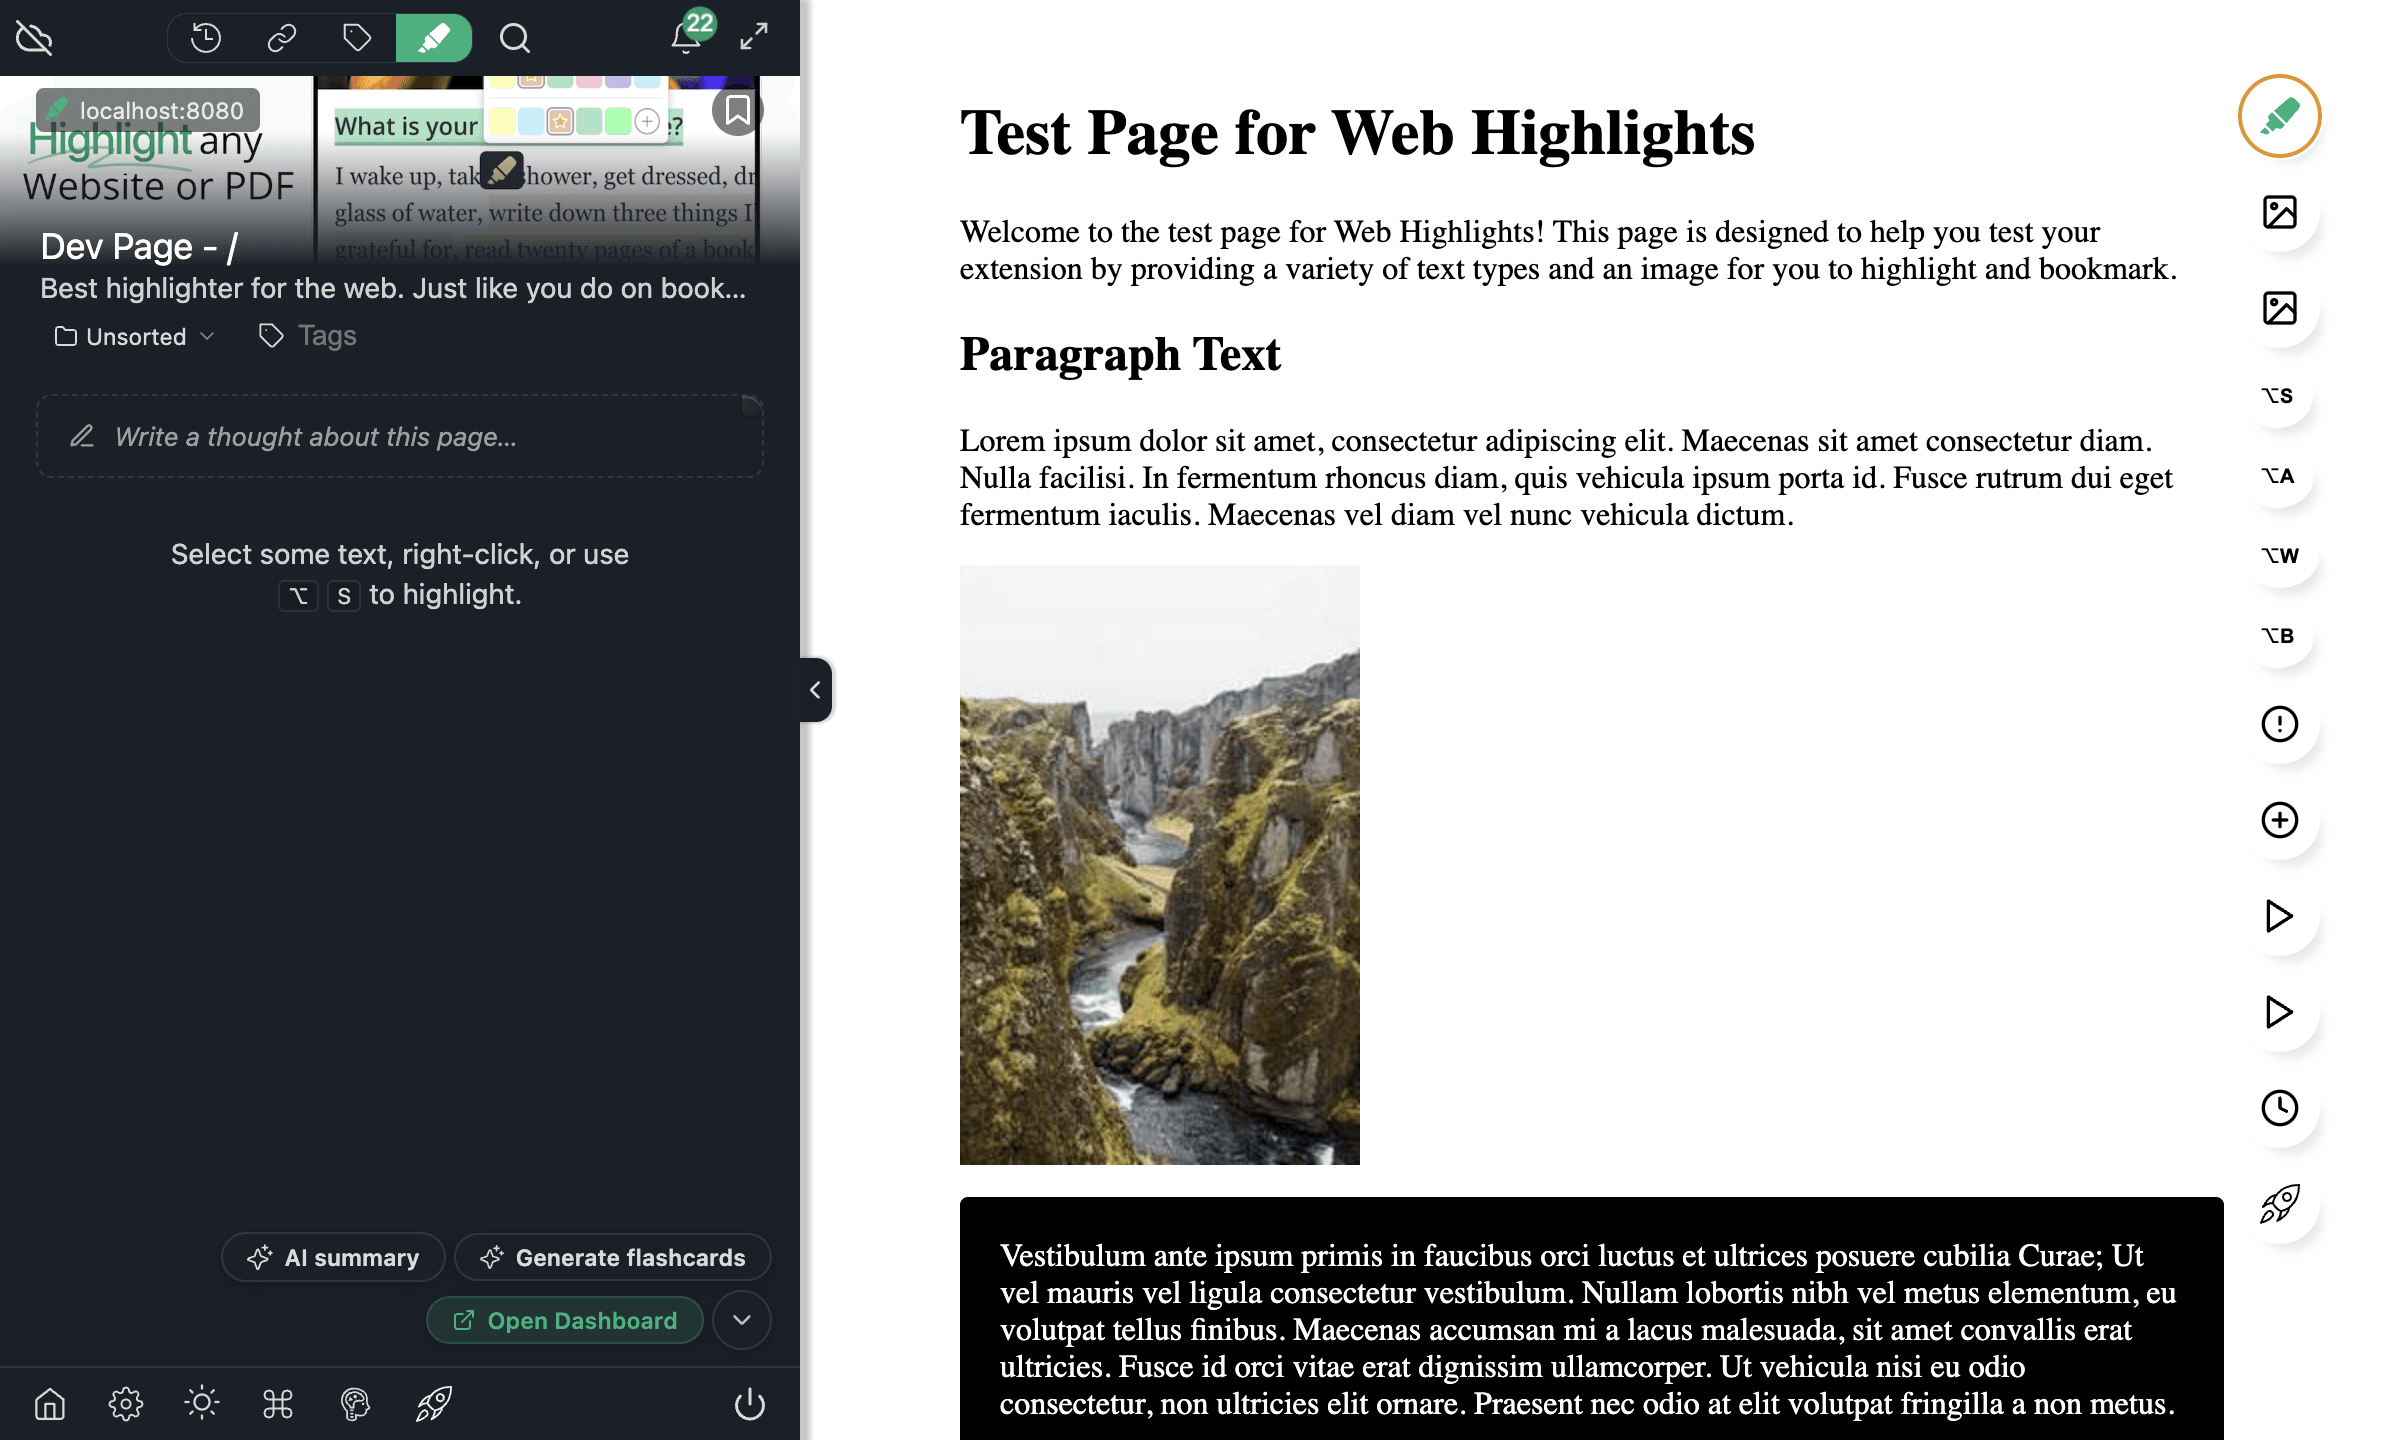Viewport: 2400px width, 1440px height.
Task: Focus the 'Write a thought' input
Action: coord(400,437)
